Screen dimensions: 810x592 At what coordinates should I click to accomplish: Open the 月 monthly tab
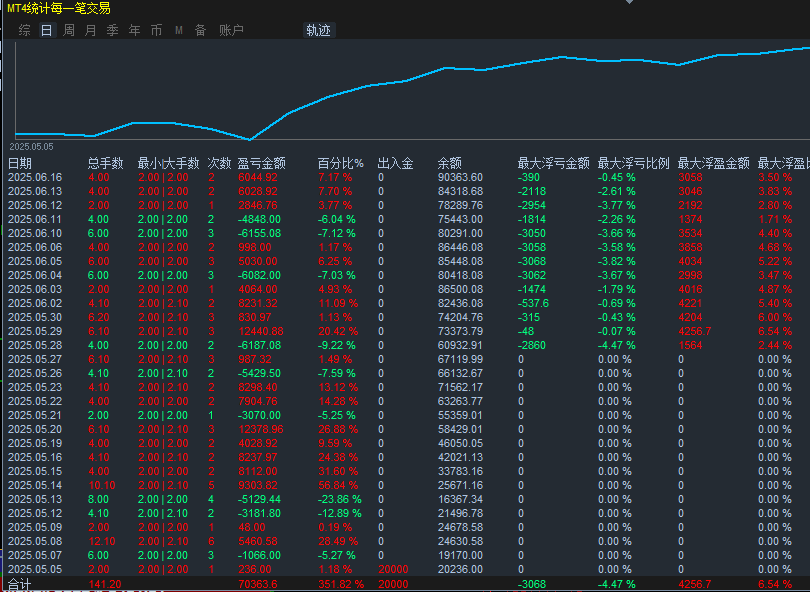point(90,30)
